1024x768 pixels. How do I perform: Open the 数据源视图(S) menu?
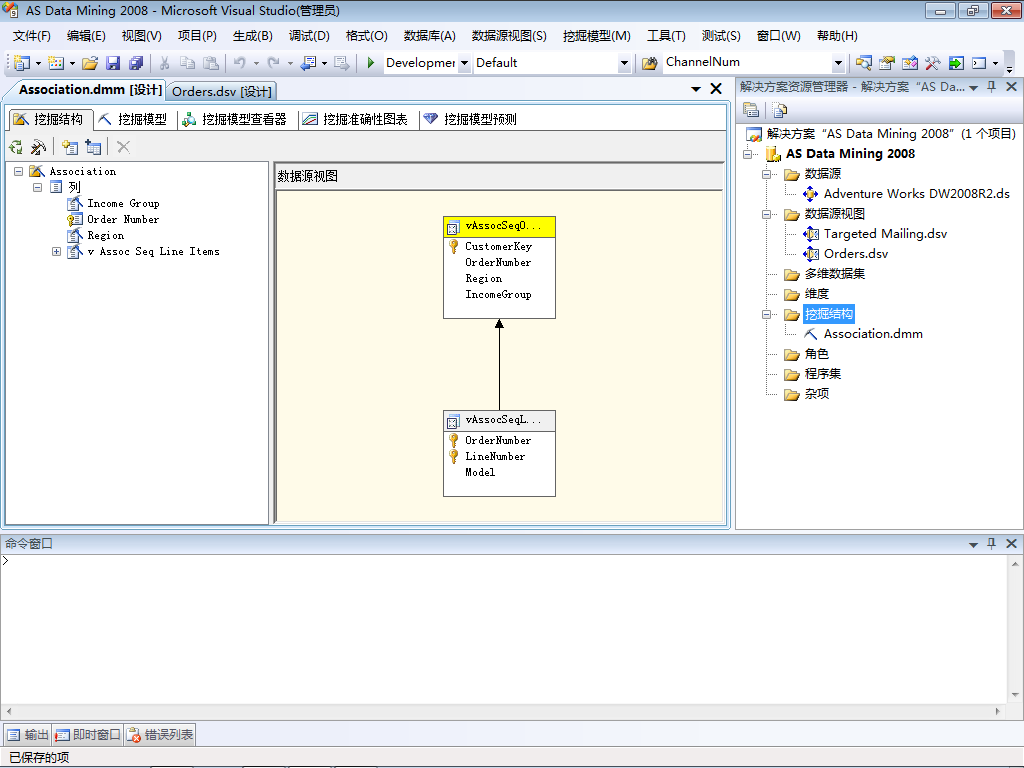509,36
